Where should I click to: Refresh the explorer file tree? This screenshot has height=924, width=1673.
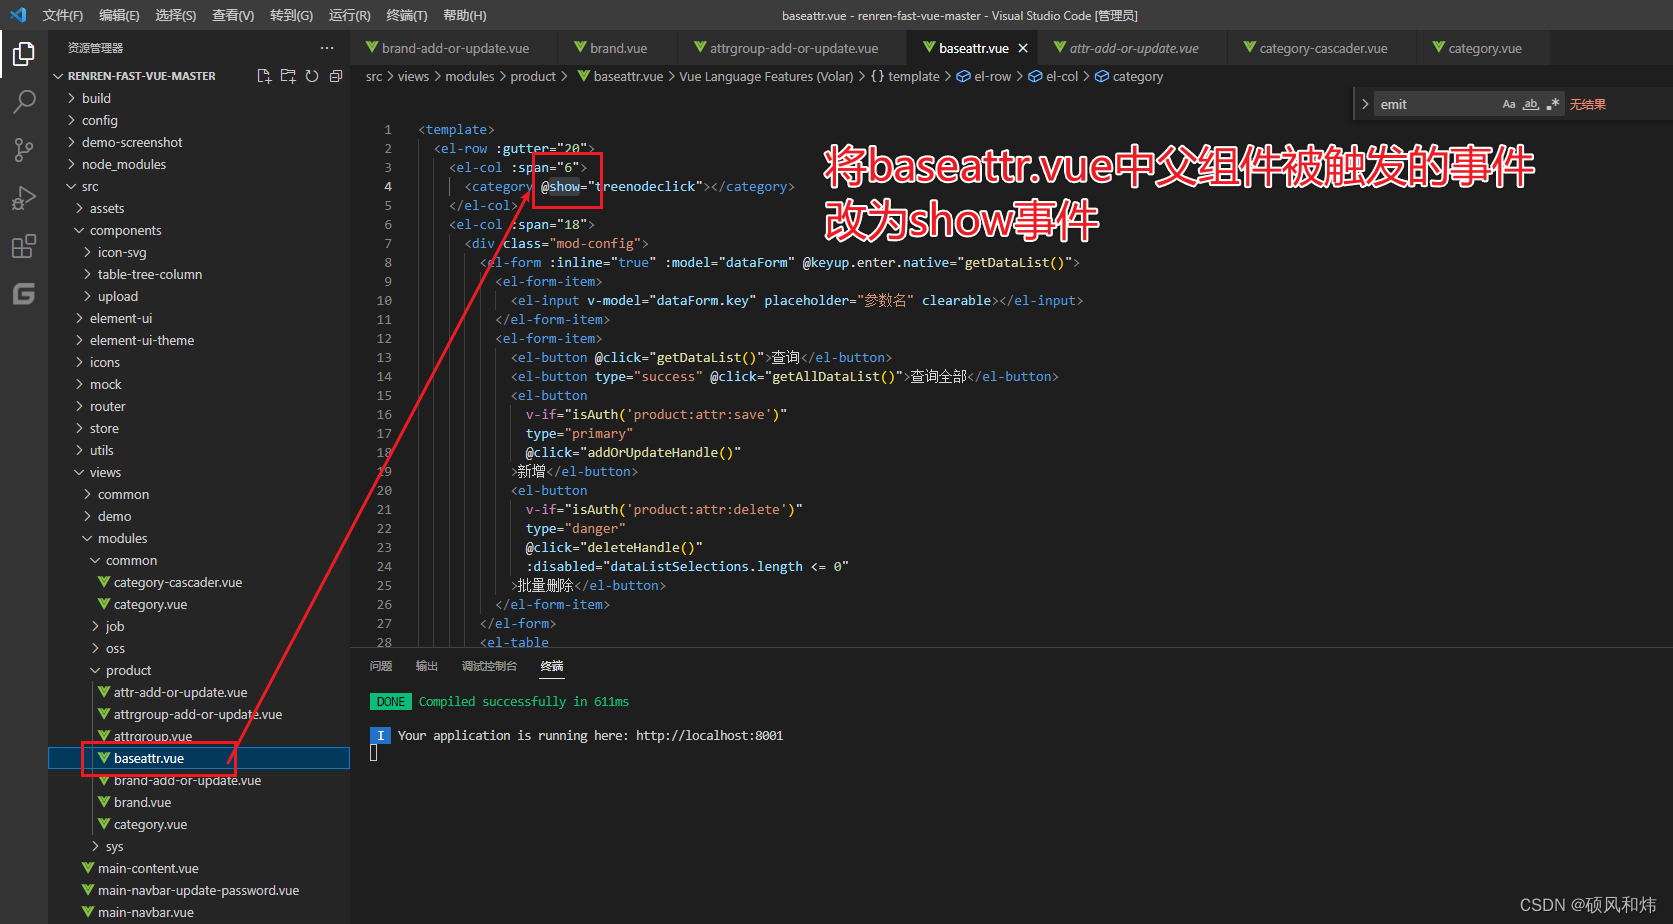pos(312,76)
